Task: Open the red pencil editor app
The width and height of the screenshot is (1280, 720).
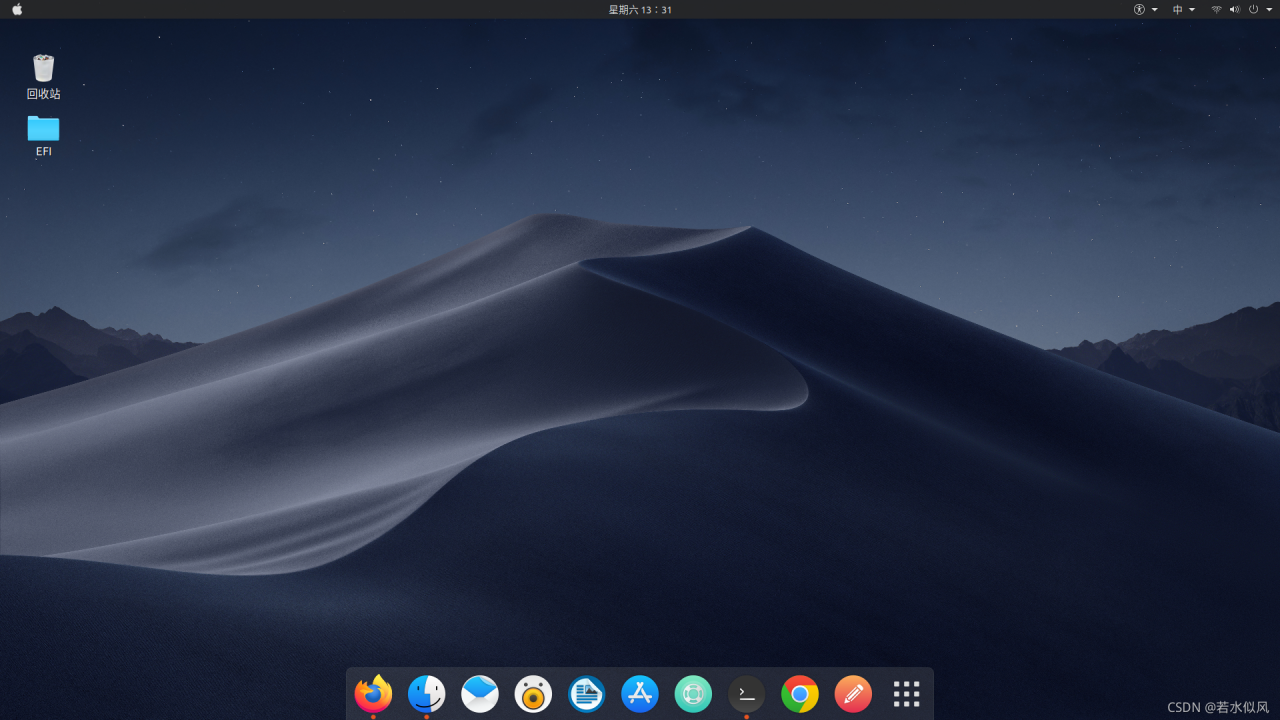Action: tap(853, 693)
